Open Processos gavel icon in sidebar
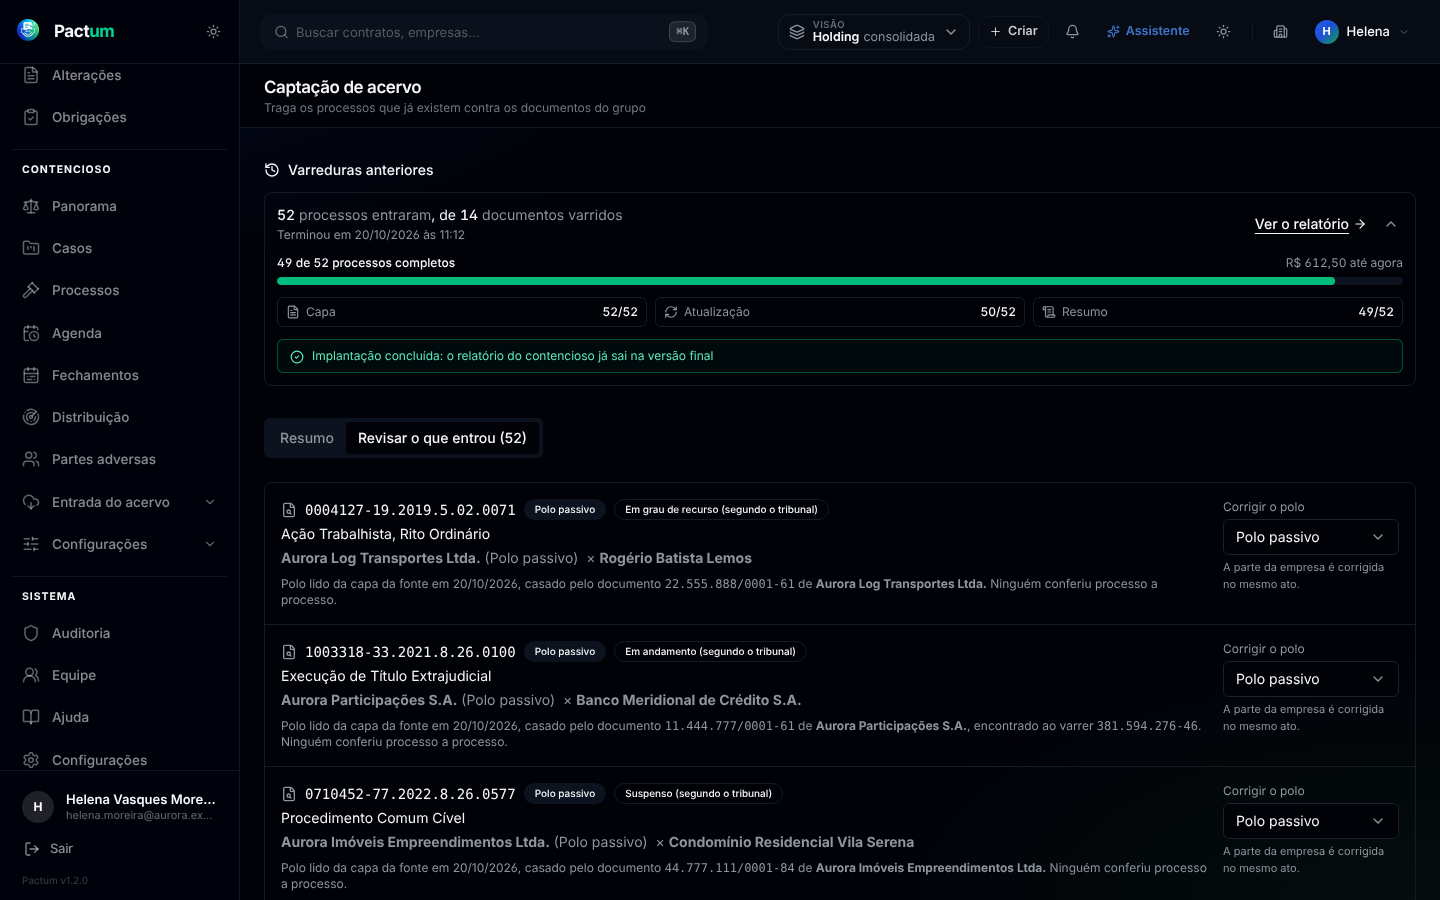Viewport: 1440px width, 900px height. tap(31, 290)
